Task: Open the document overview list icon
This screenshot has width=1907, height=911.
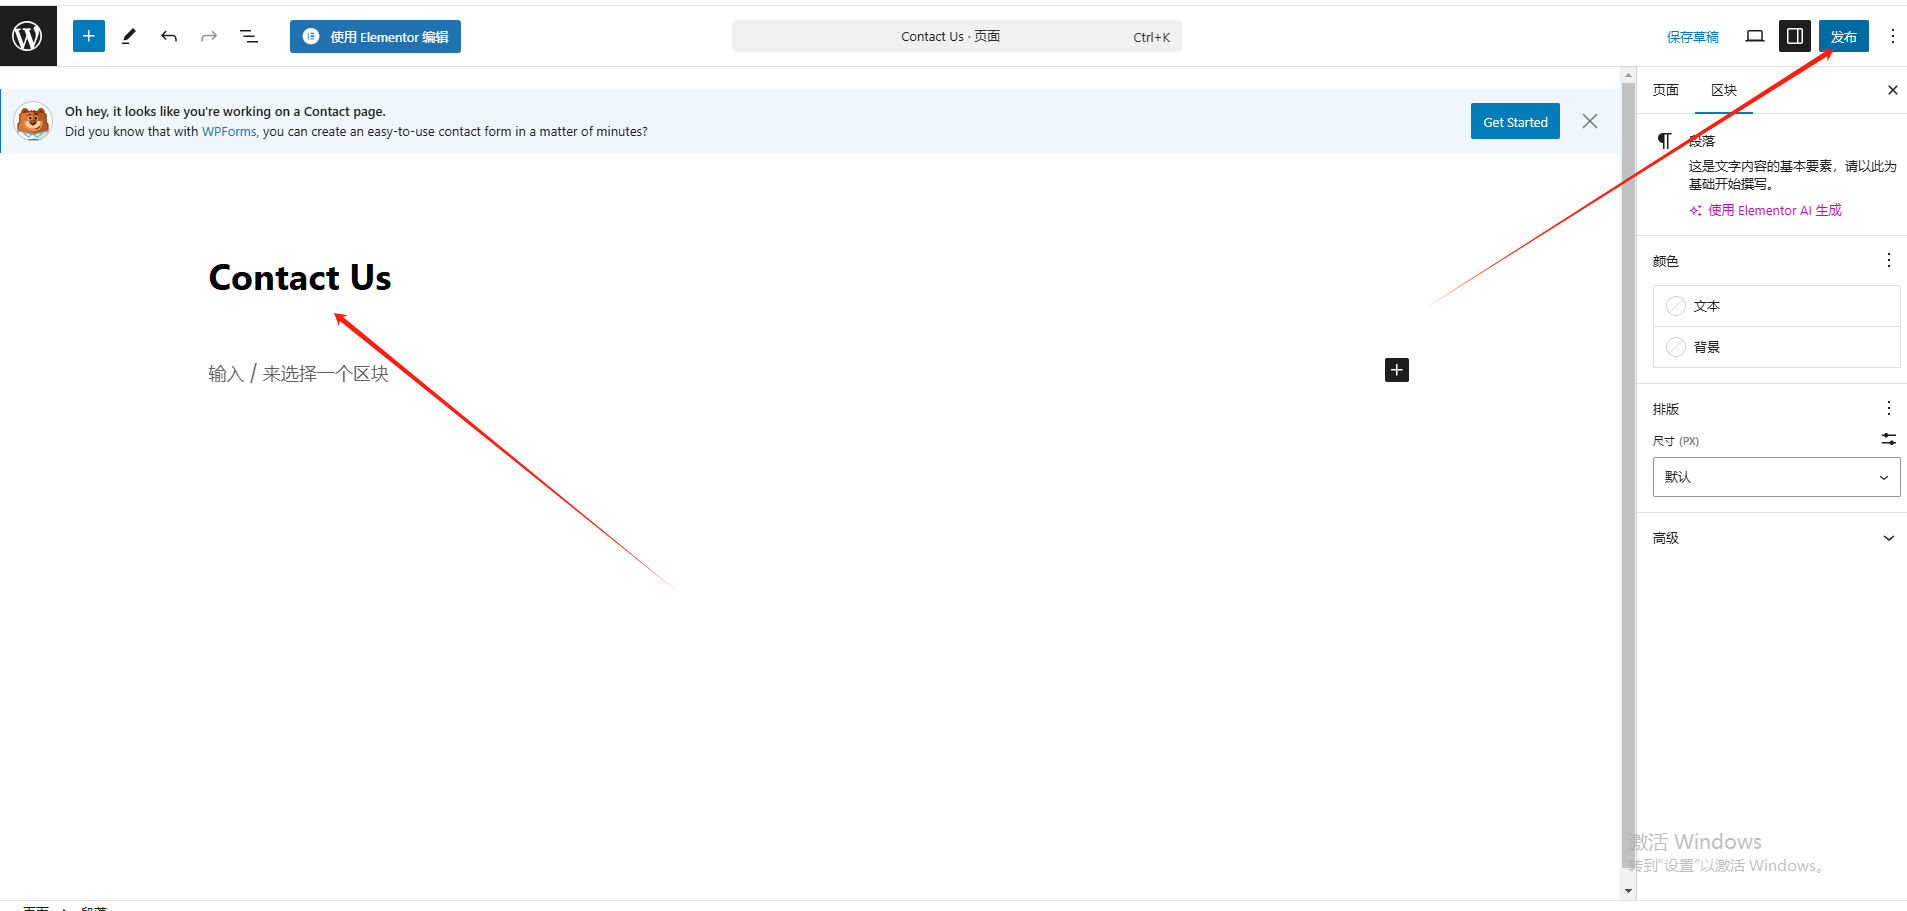Action: [x=249, y=36]
